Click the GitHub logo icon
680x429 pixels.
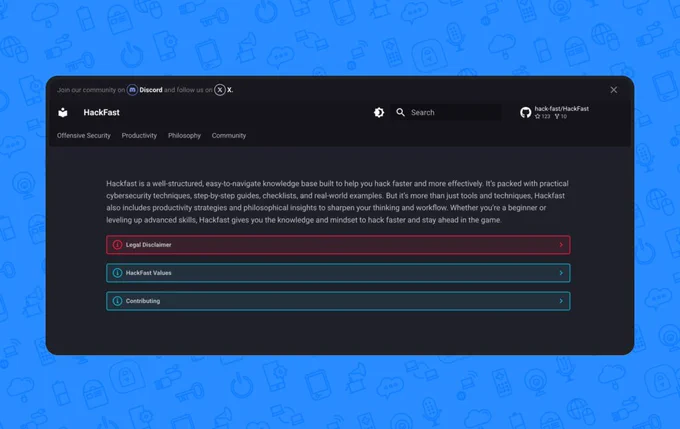526,112
